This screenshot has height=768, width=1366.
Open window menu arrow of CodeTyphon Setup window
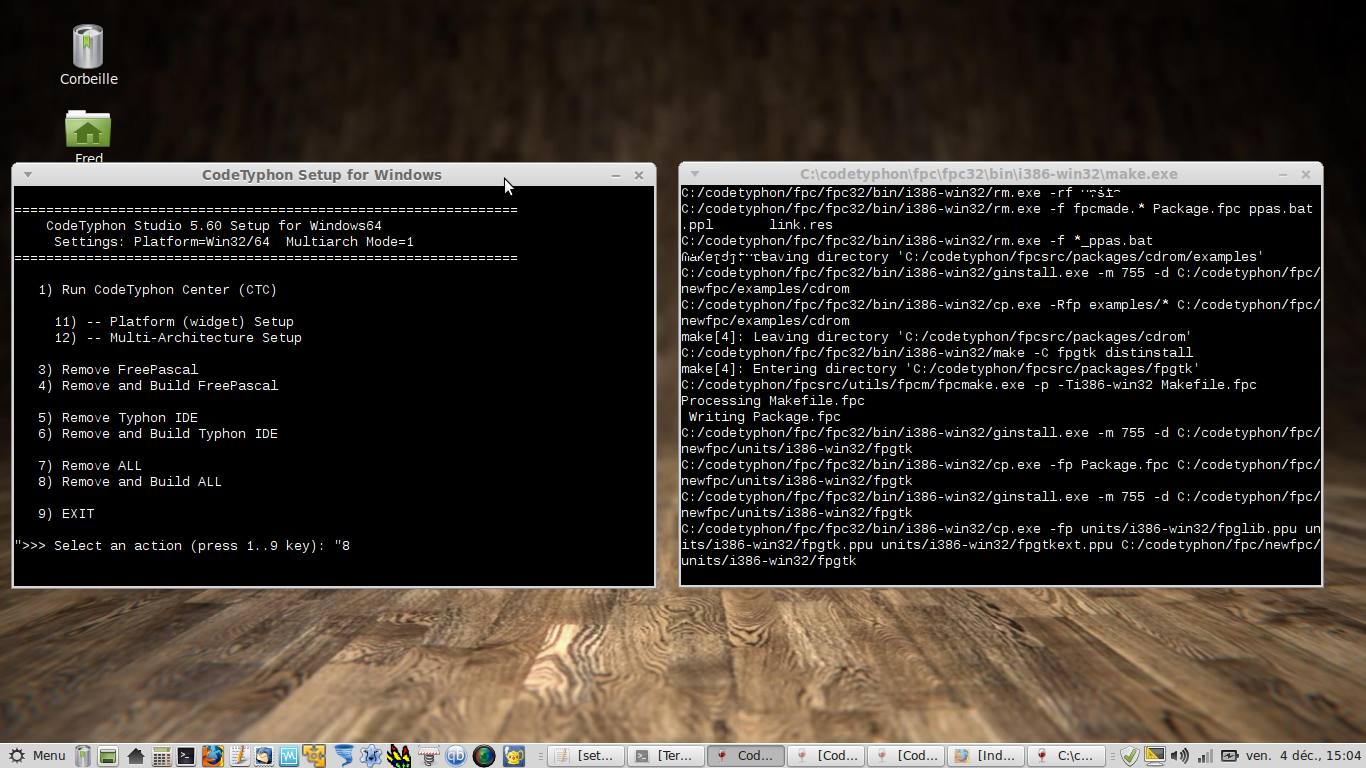(28, 175)
